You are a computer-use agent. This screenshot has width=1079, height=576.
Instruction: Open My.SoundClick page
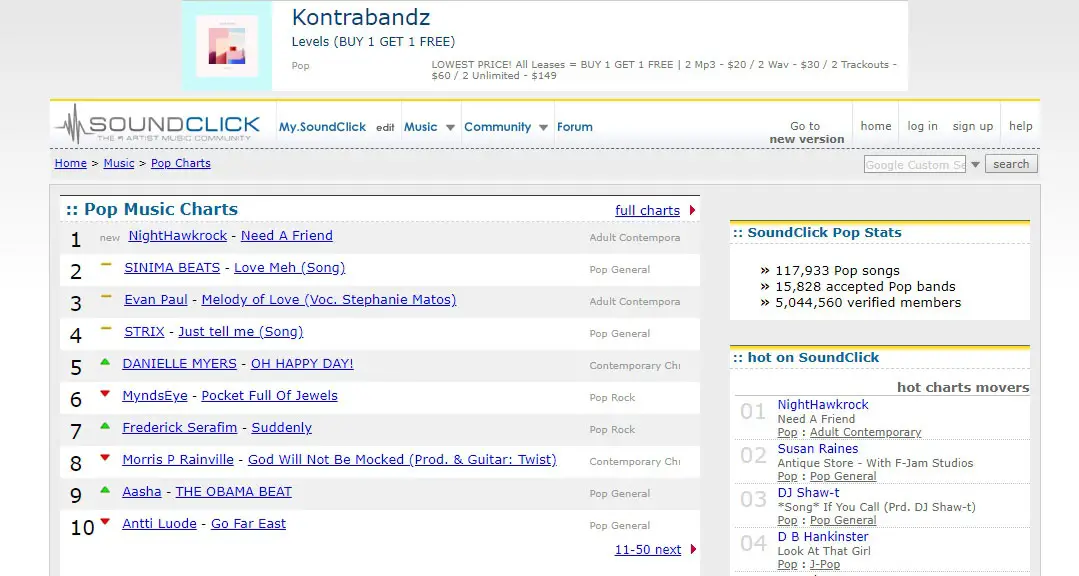(x=322, y=127)
